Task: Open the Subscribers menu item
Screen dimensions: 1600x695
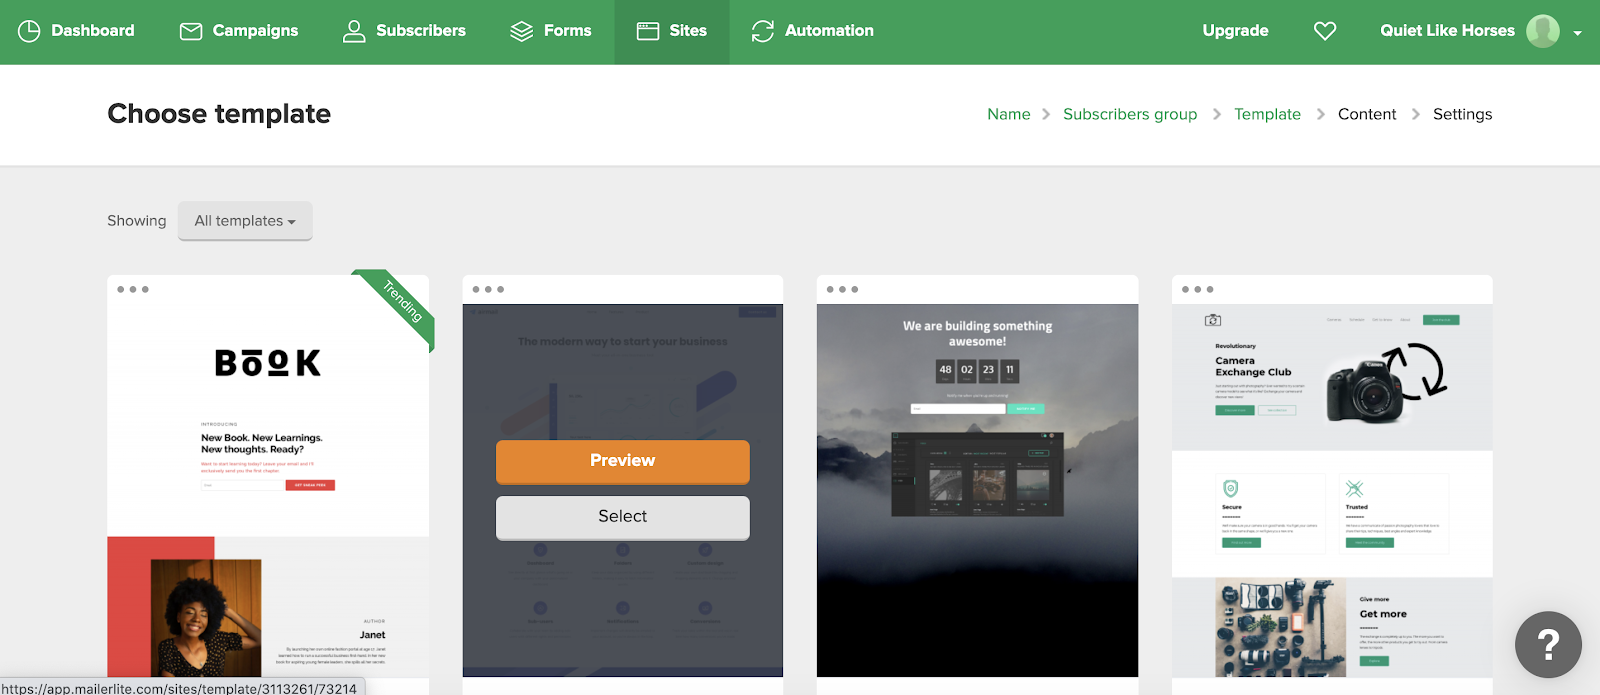Action: pos(421,31)
